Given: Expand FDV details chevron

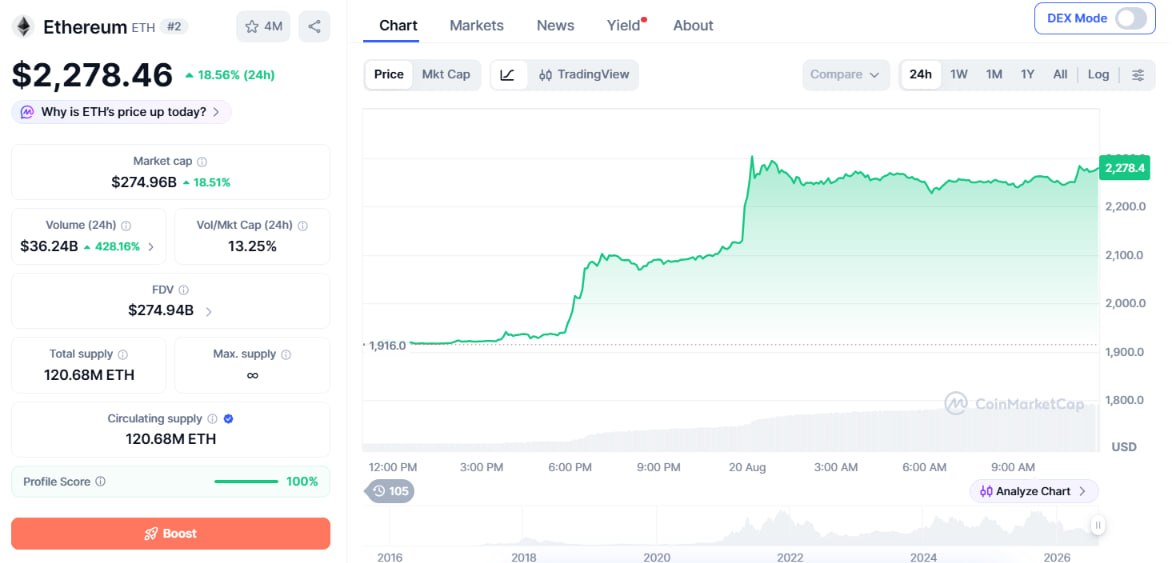Looking at the screenshot, I should (x=209, y=311).
